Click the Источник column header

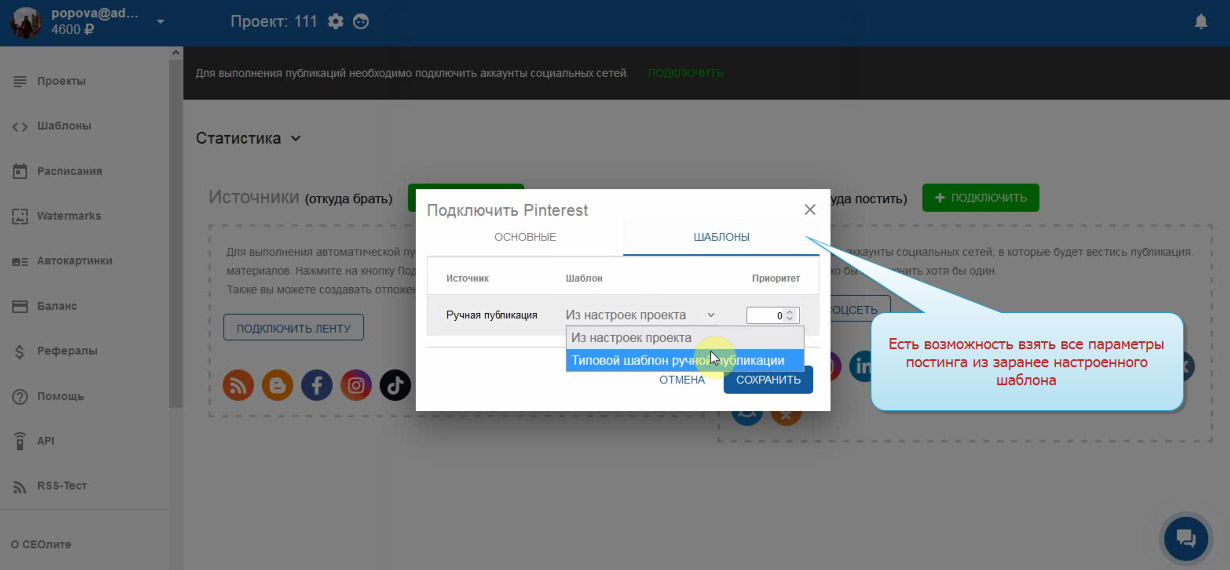pyautogui.click(x=467, y=278)
